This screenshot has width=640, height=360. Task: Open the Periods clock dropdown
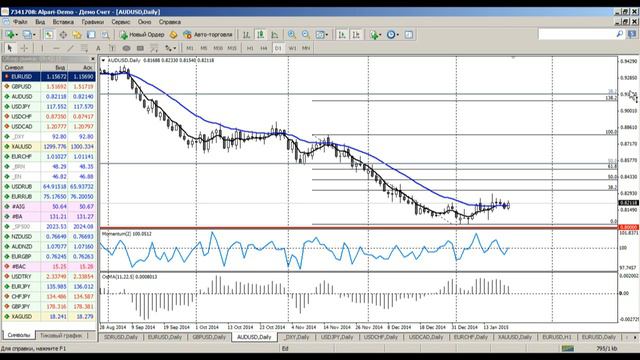coord(393,35)
